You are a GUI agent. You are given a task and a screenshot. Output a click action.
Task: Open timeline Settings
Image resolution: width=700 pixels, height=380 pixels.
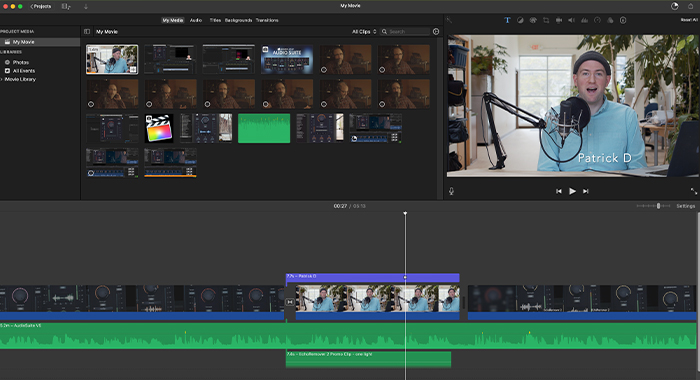click(685, 206)
